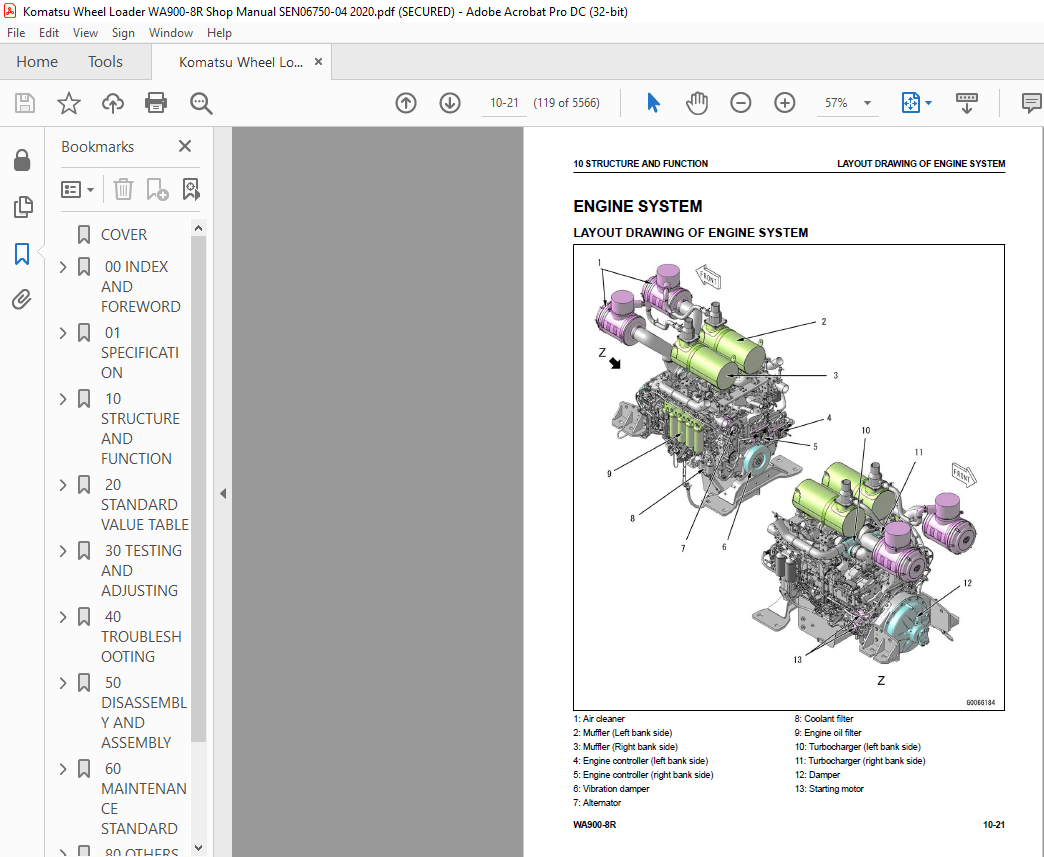Click the bookmarks panel scrollbar thumb
1044x857 pixels.
pyautogui.click(x=198, y=488)
